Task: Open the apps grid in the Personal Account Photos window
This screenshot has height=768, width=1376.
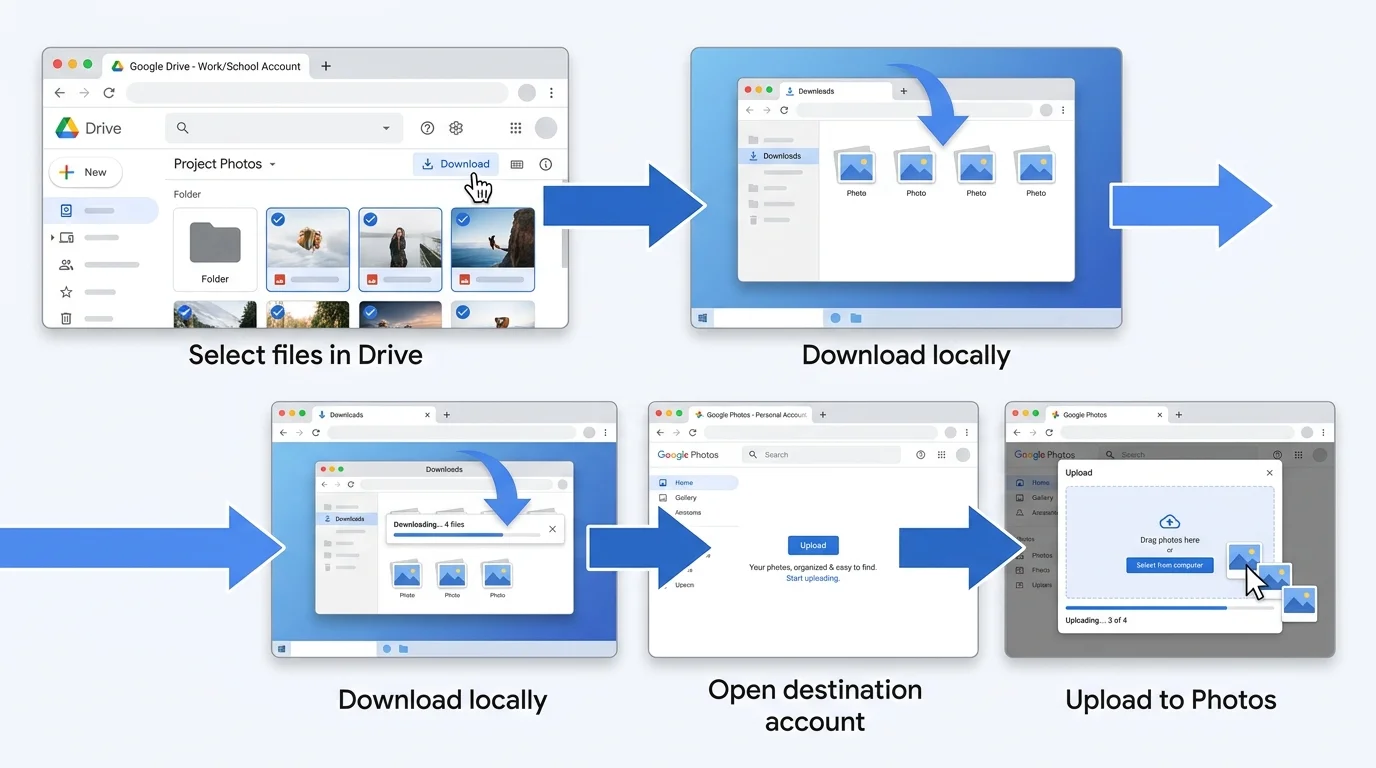Action: click(941, 455)
